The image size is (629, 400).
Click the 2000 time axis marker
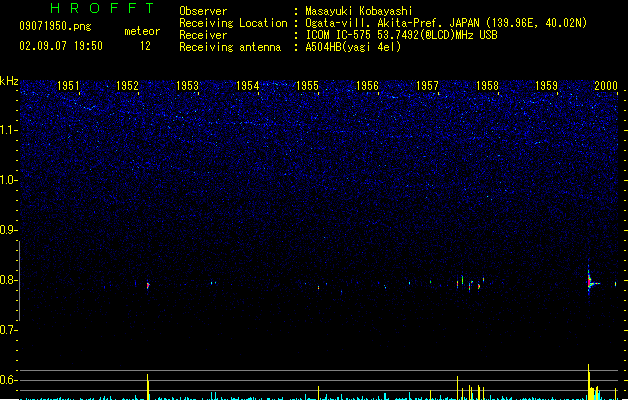click(x=606, y=86)
